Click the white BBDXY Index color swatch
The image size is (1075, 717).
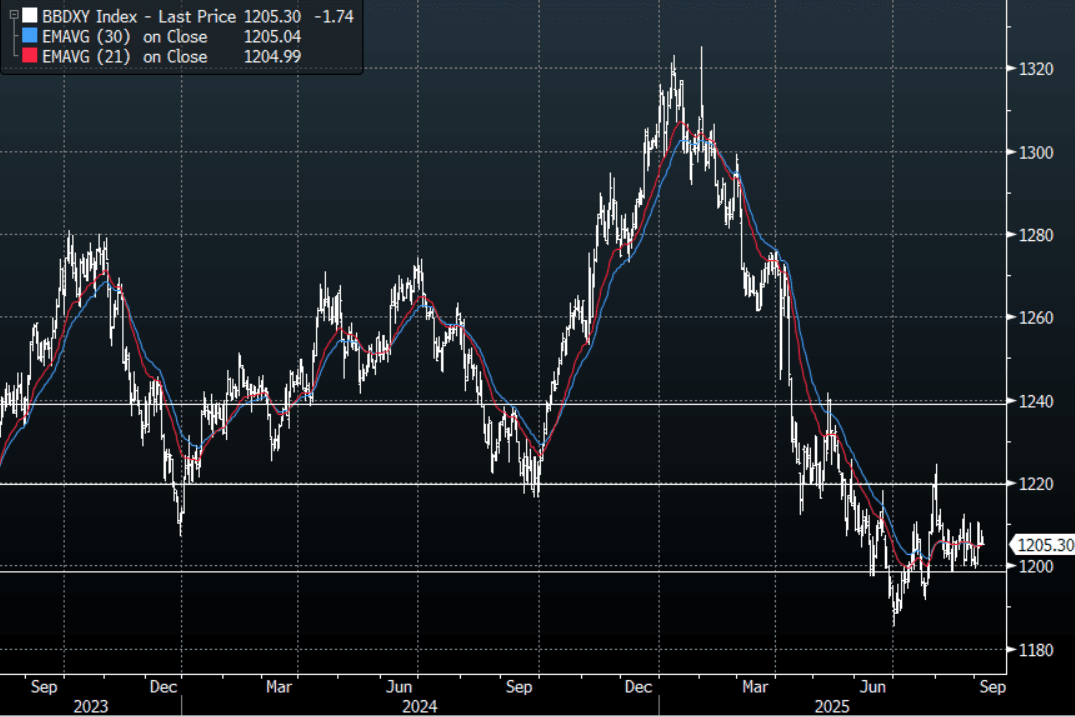coord(29,16)
